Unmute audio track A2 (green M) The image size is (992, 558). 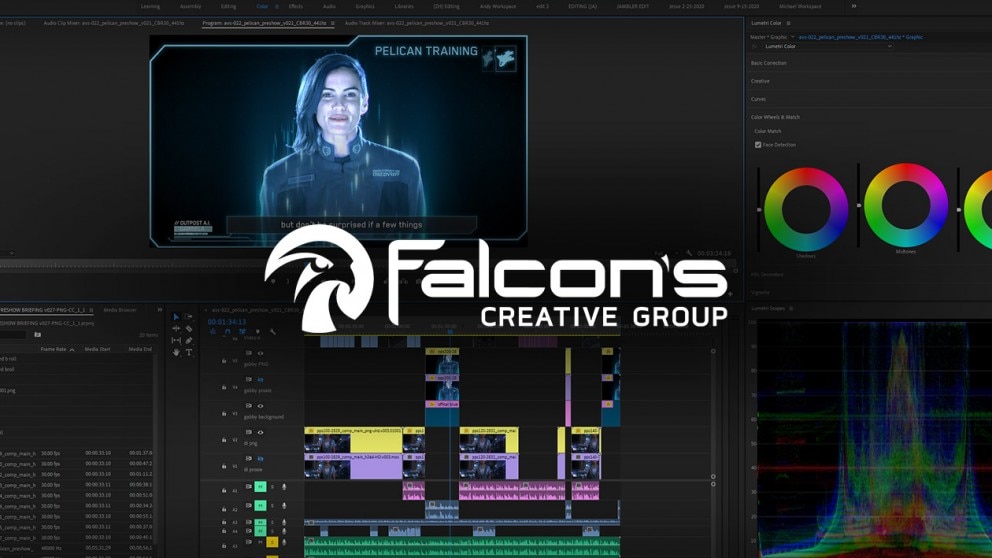[x=260, y=505]
